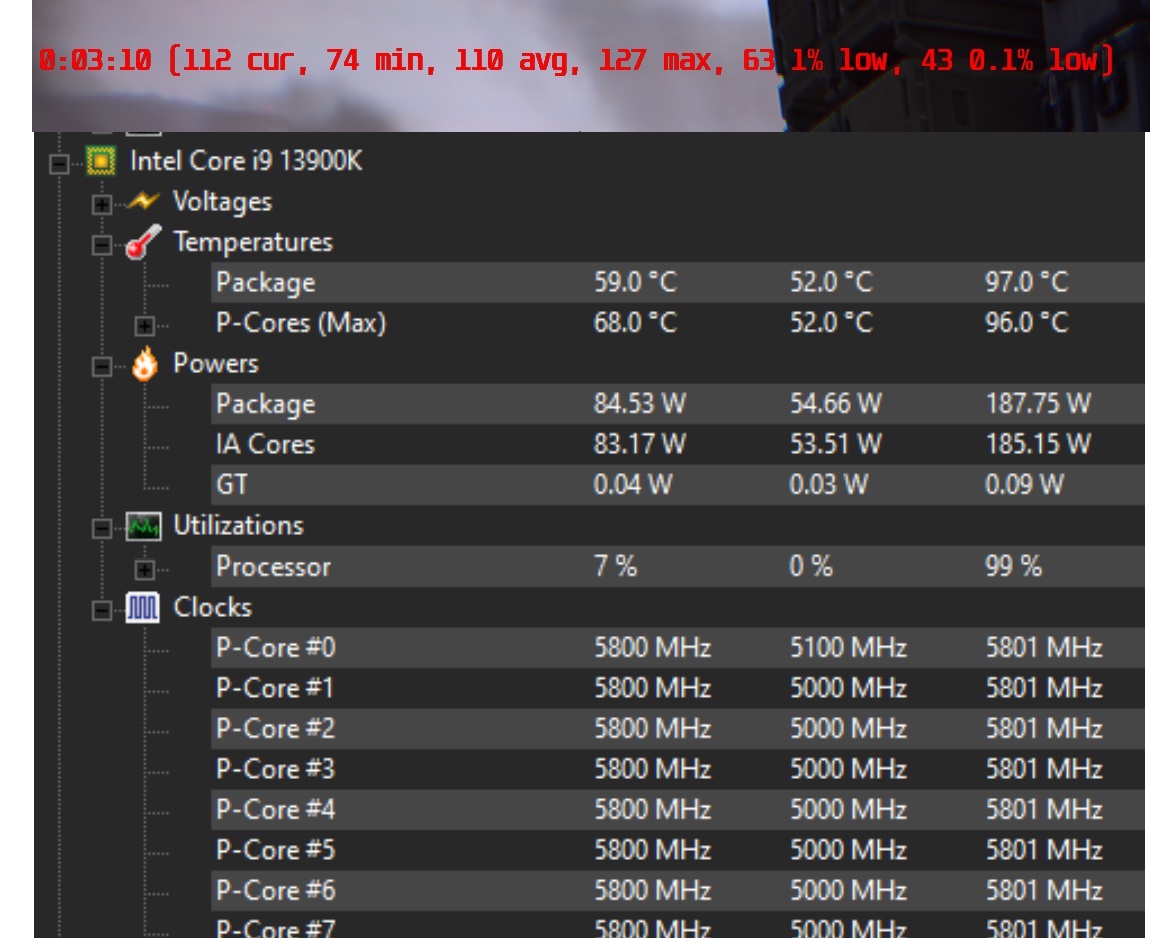Collapse the Clocks section

[102, 609]
